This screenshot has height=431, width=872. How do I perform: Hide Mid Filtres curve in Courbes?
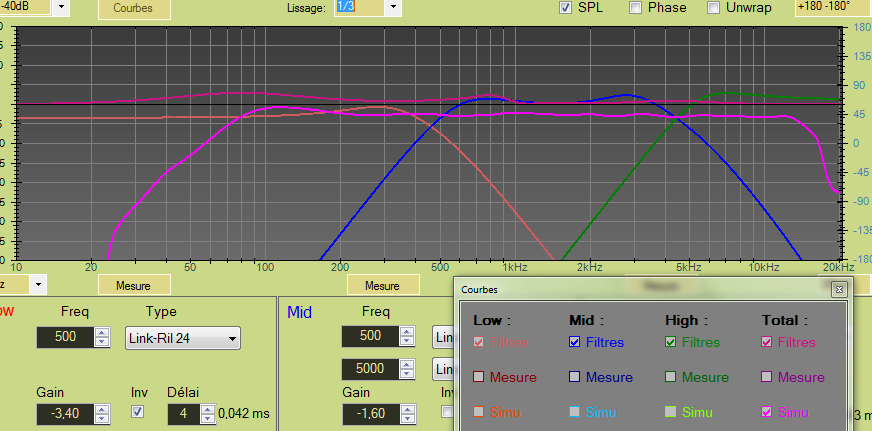pyautogui.click(x=574, y=342)
